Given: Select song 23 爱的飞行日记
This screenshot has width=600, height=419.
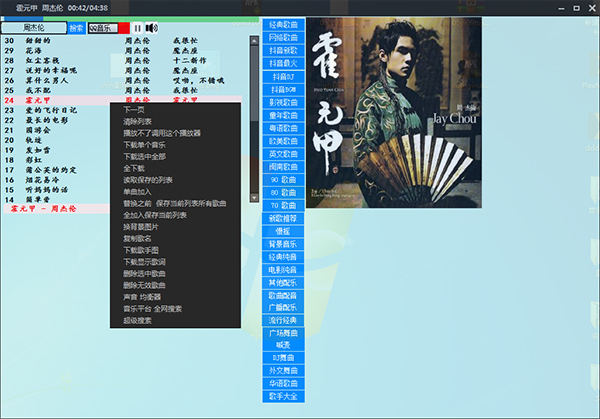Looking at the screenshot, I should coord(56,110).
